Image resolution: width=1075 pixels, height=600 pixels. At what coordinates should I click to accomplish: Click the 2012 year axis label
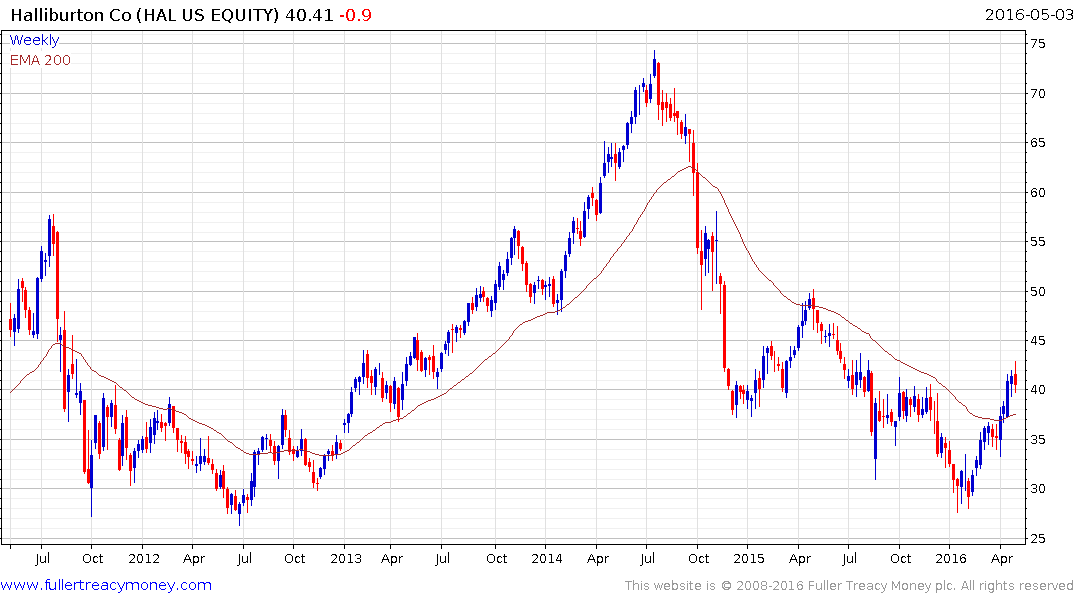pyautogui.click(x=143, y=558)
